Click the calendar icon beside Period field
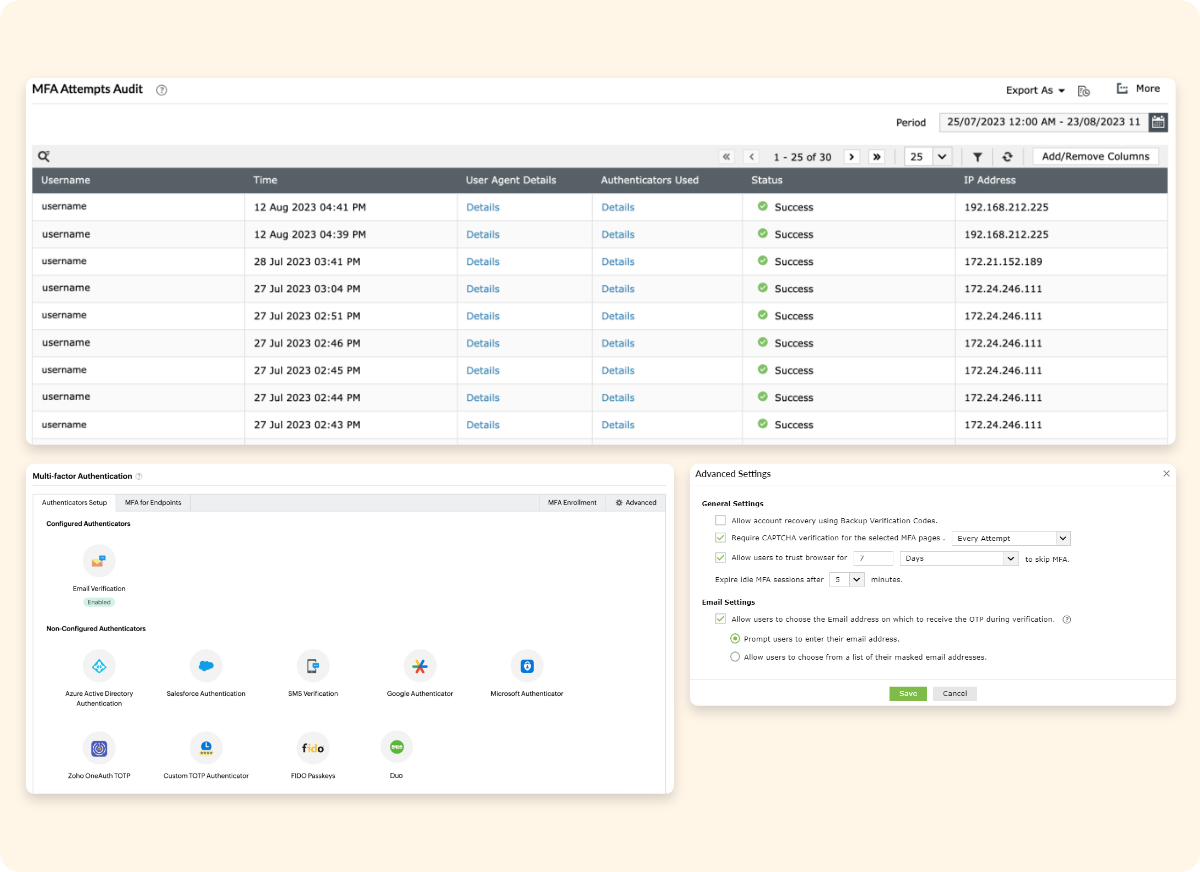Screen dimensions: 1200x872 tap(1158, 122)
